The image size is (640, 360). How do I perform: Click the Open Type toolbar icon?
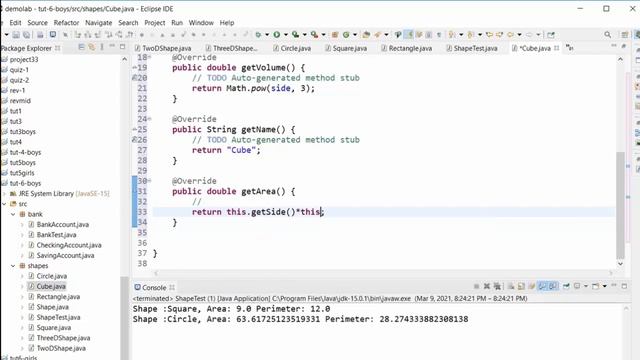click(366, 35)
